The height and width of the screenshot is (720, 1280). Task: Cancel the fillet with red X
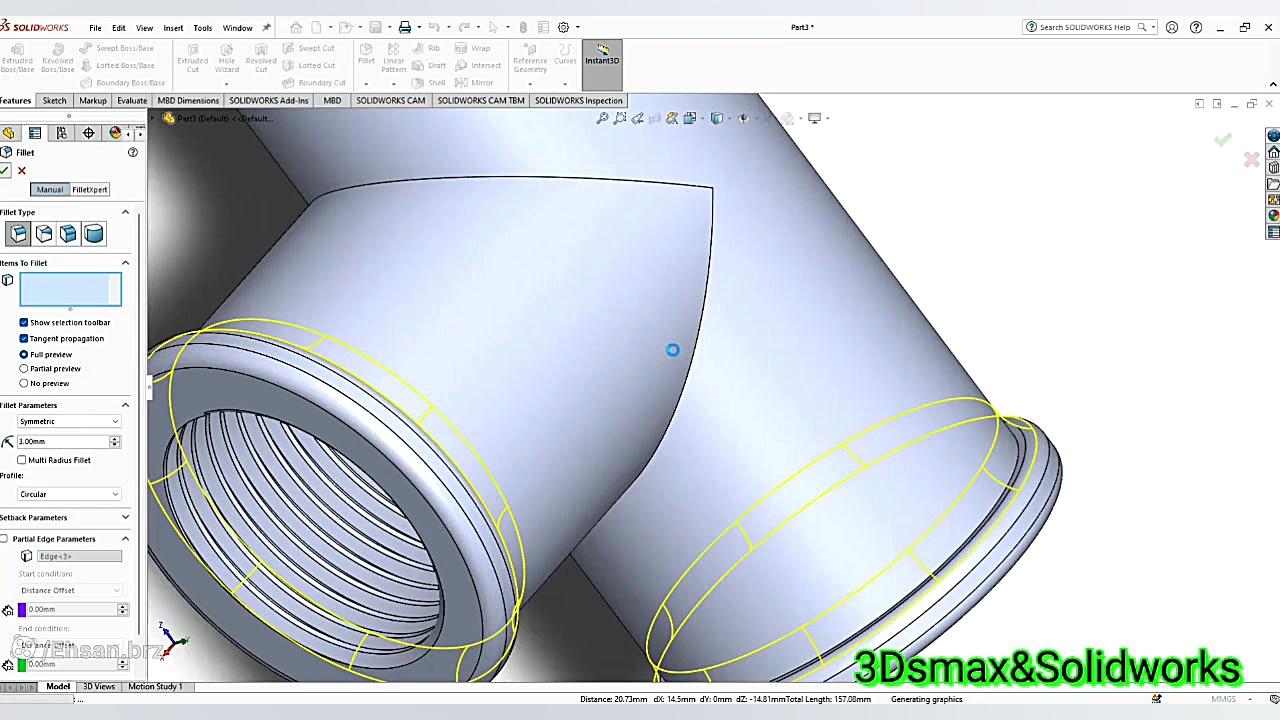pos(22,171)
